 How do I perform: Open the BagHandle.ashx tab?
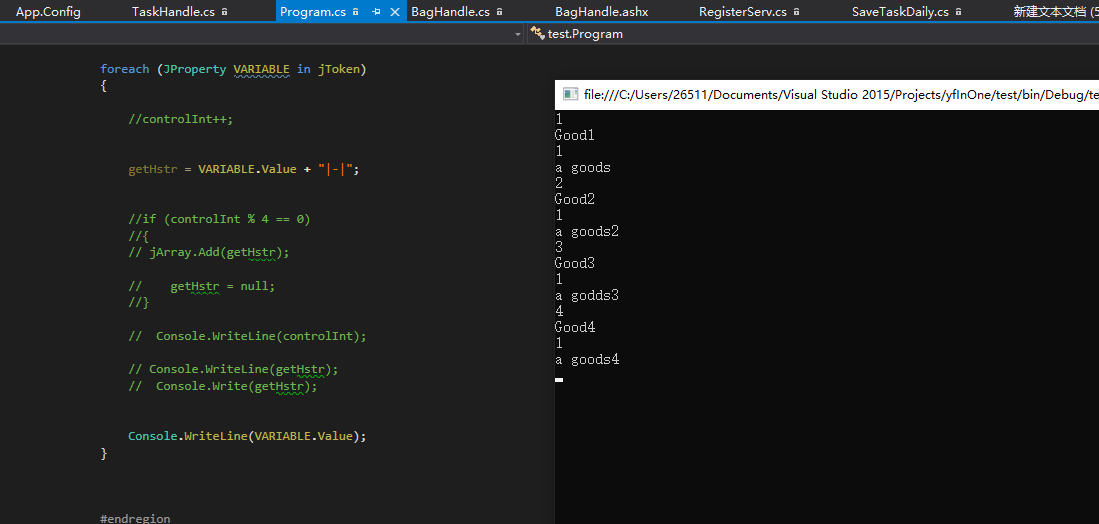[x=601, y=12]
